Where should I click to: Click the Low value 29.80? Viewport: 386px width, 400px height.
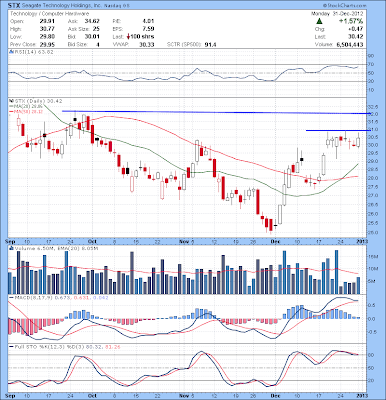pos(48,36)
